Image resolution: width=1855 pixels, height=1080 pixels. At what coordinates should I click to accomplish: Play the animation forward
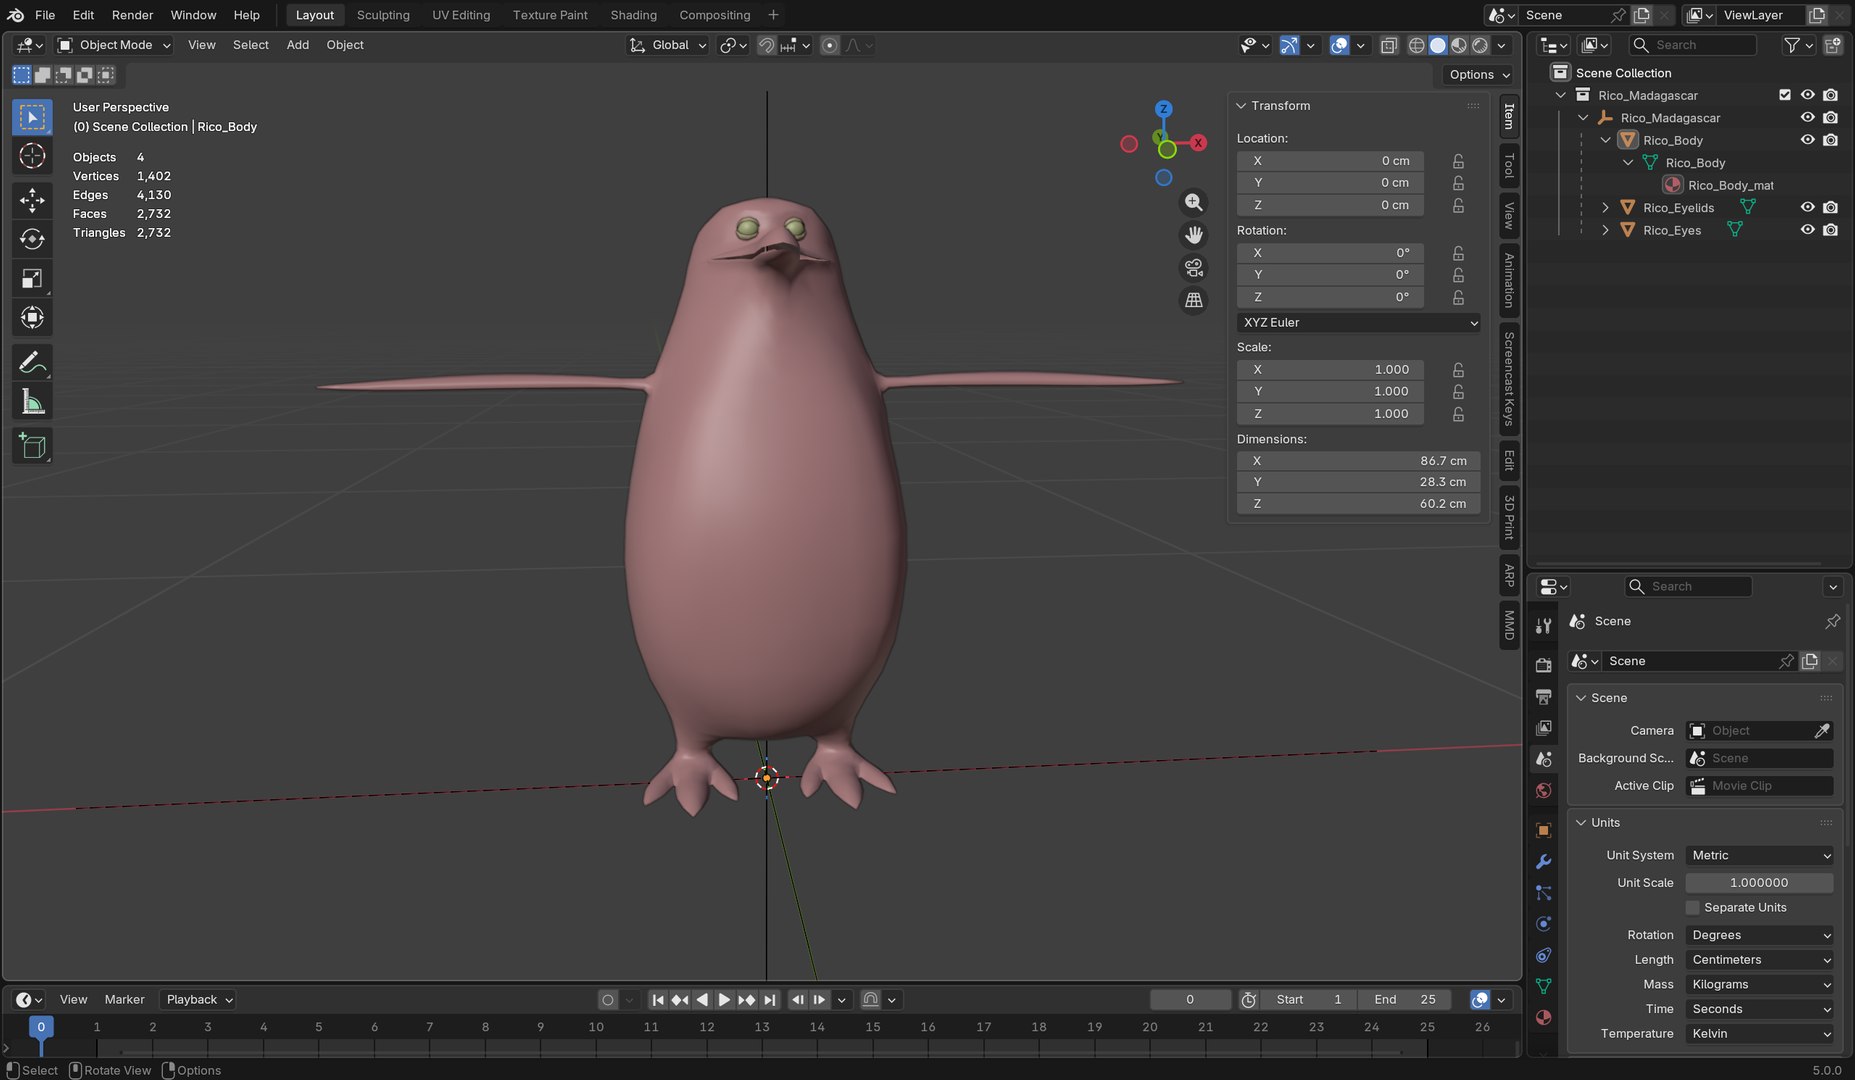[x=724, y=1000]
